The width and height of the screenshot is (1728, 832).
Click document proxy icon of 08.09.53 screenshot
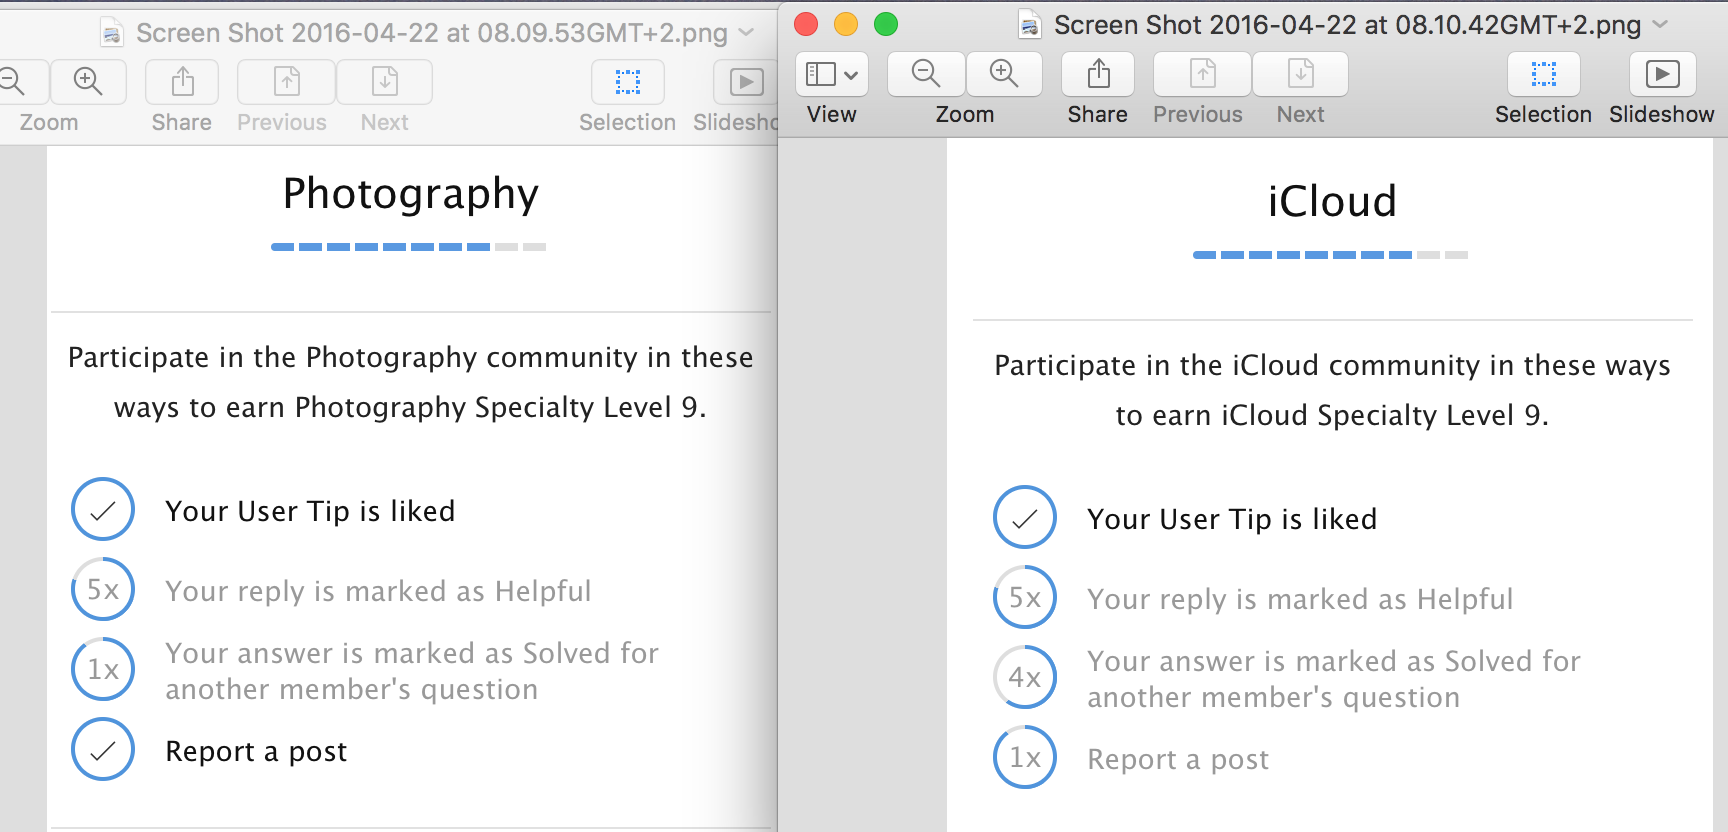point(112,33)
